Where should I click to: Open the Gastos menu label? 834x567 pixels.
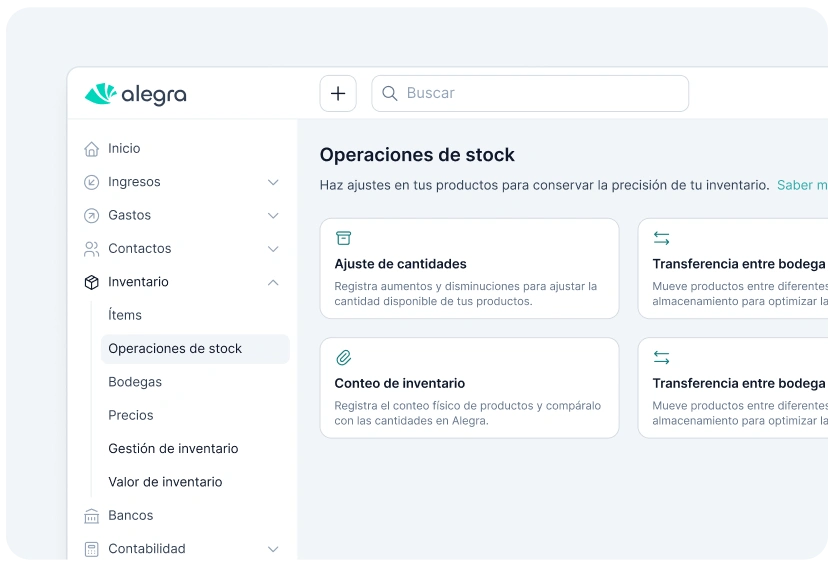click(x=129, y=215)
